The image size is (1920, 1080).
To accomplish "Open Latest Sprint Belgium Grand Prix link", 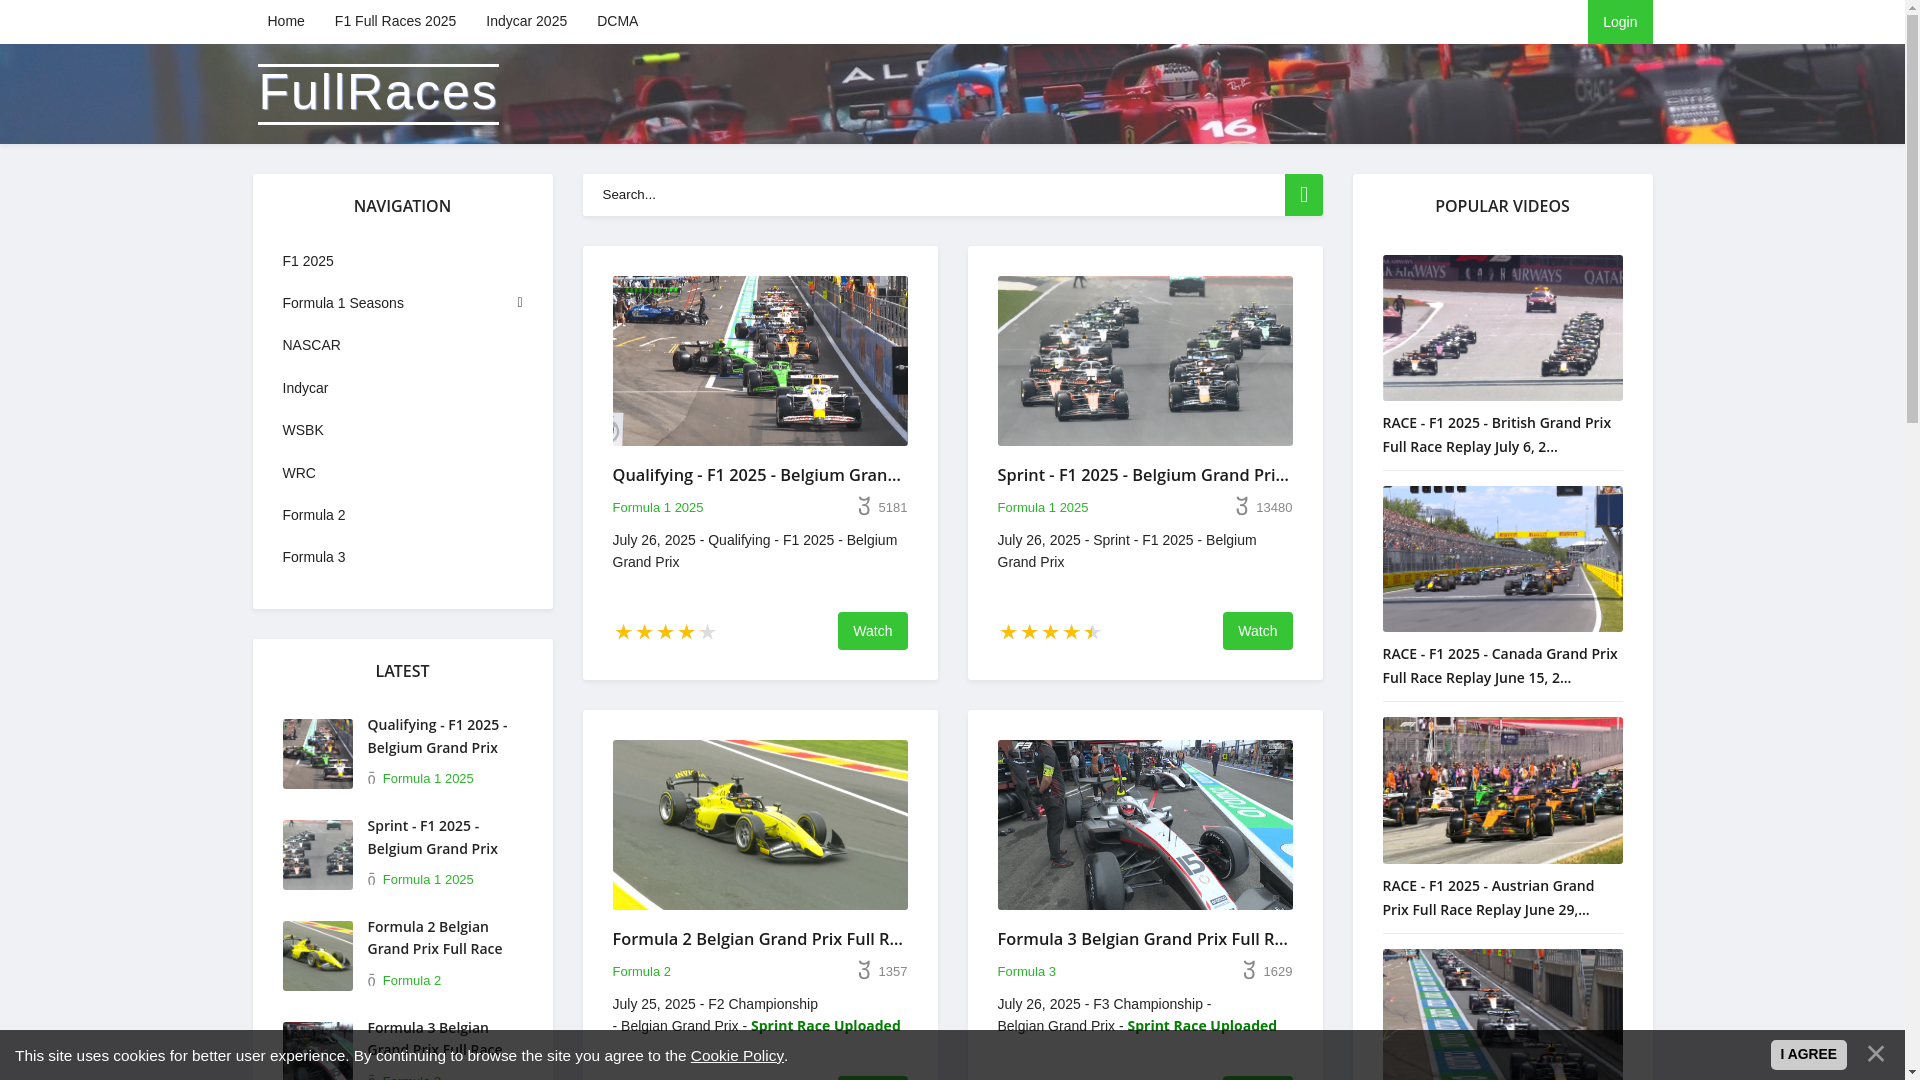I will pos(432,837).
